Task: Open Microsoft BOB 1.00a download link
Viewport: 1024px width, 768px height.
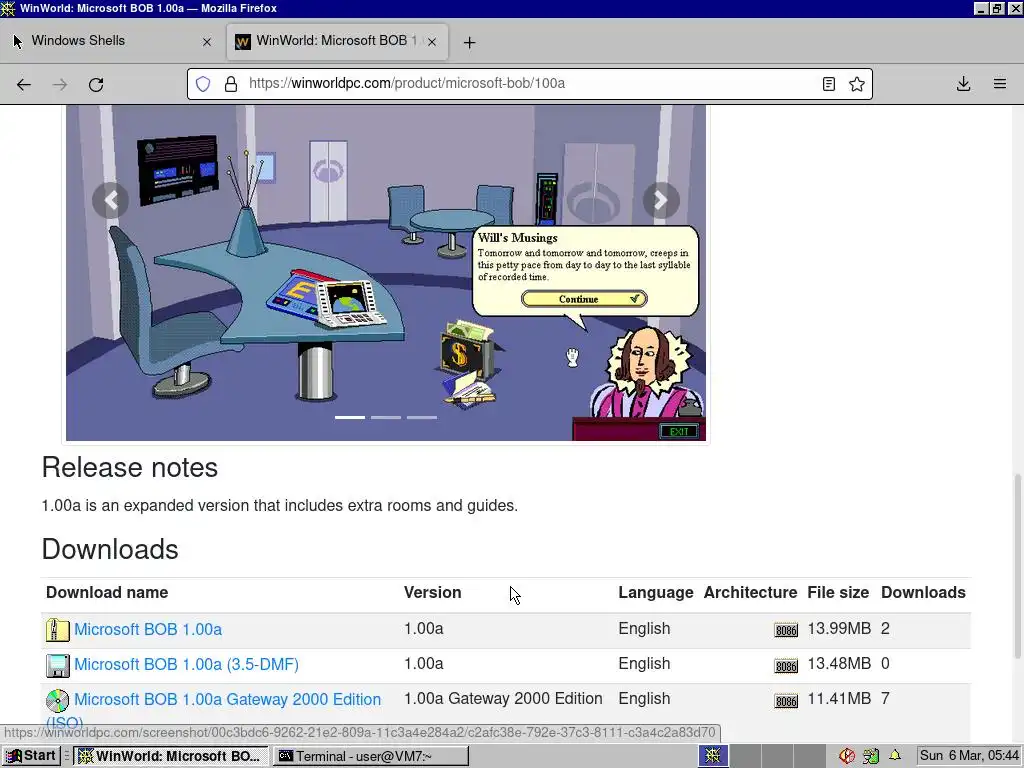Action: (x=148, y=630)
